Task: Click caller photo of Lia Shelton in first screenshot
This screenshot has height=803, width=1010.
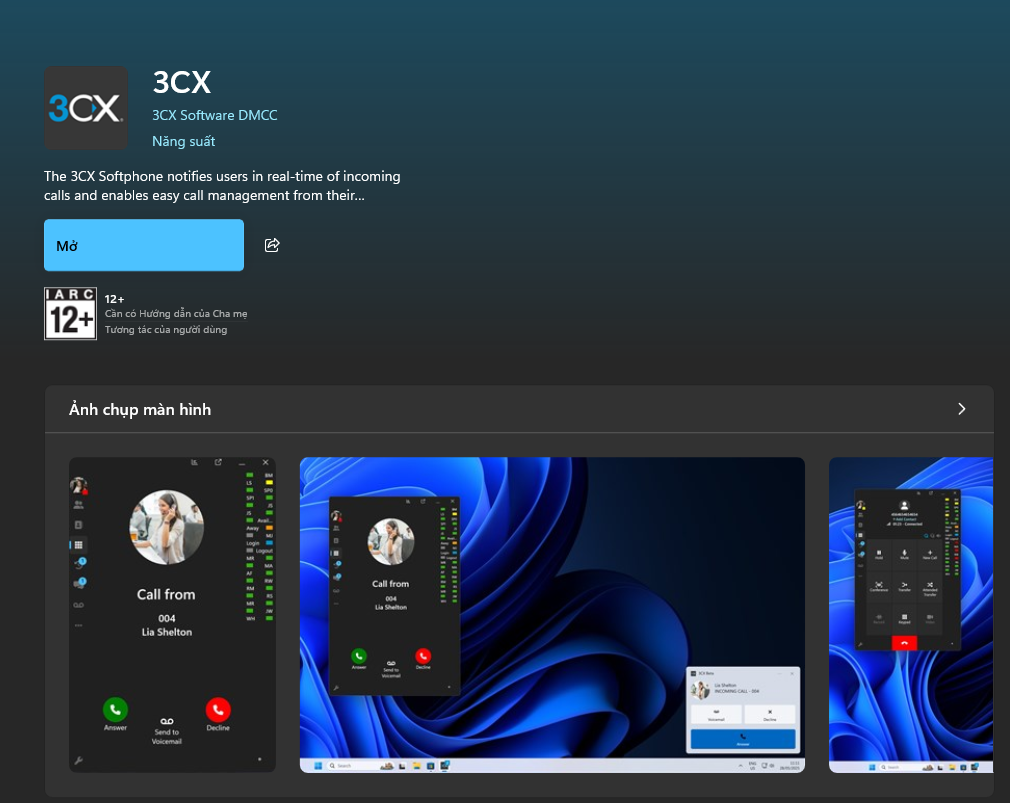Action: [x=167, y=527]
